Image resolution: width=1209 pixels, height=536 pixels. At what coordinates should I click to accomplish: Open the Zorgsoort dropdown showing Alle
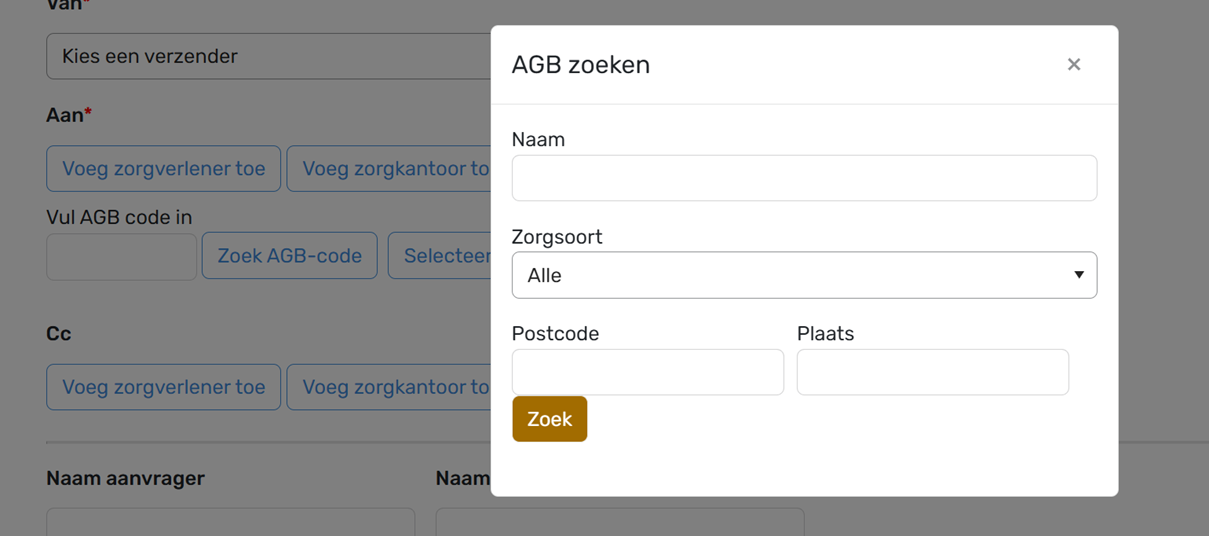point(803,275)
